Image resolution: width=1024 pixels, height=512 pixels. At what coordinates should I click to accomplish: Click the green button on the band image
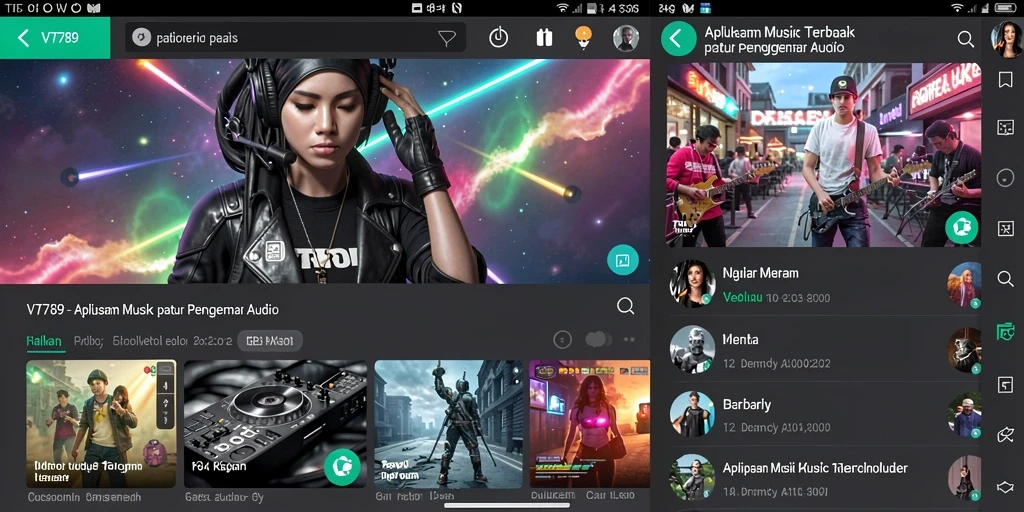pyautogui.click(x=961, y=227)
